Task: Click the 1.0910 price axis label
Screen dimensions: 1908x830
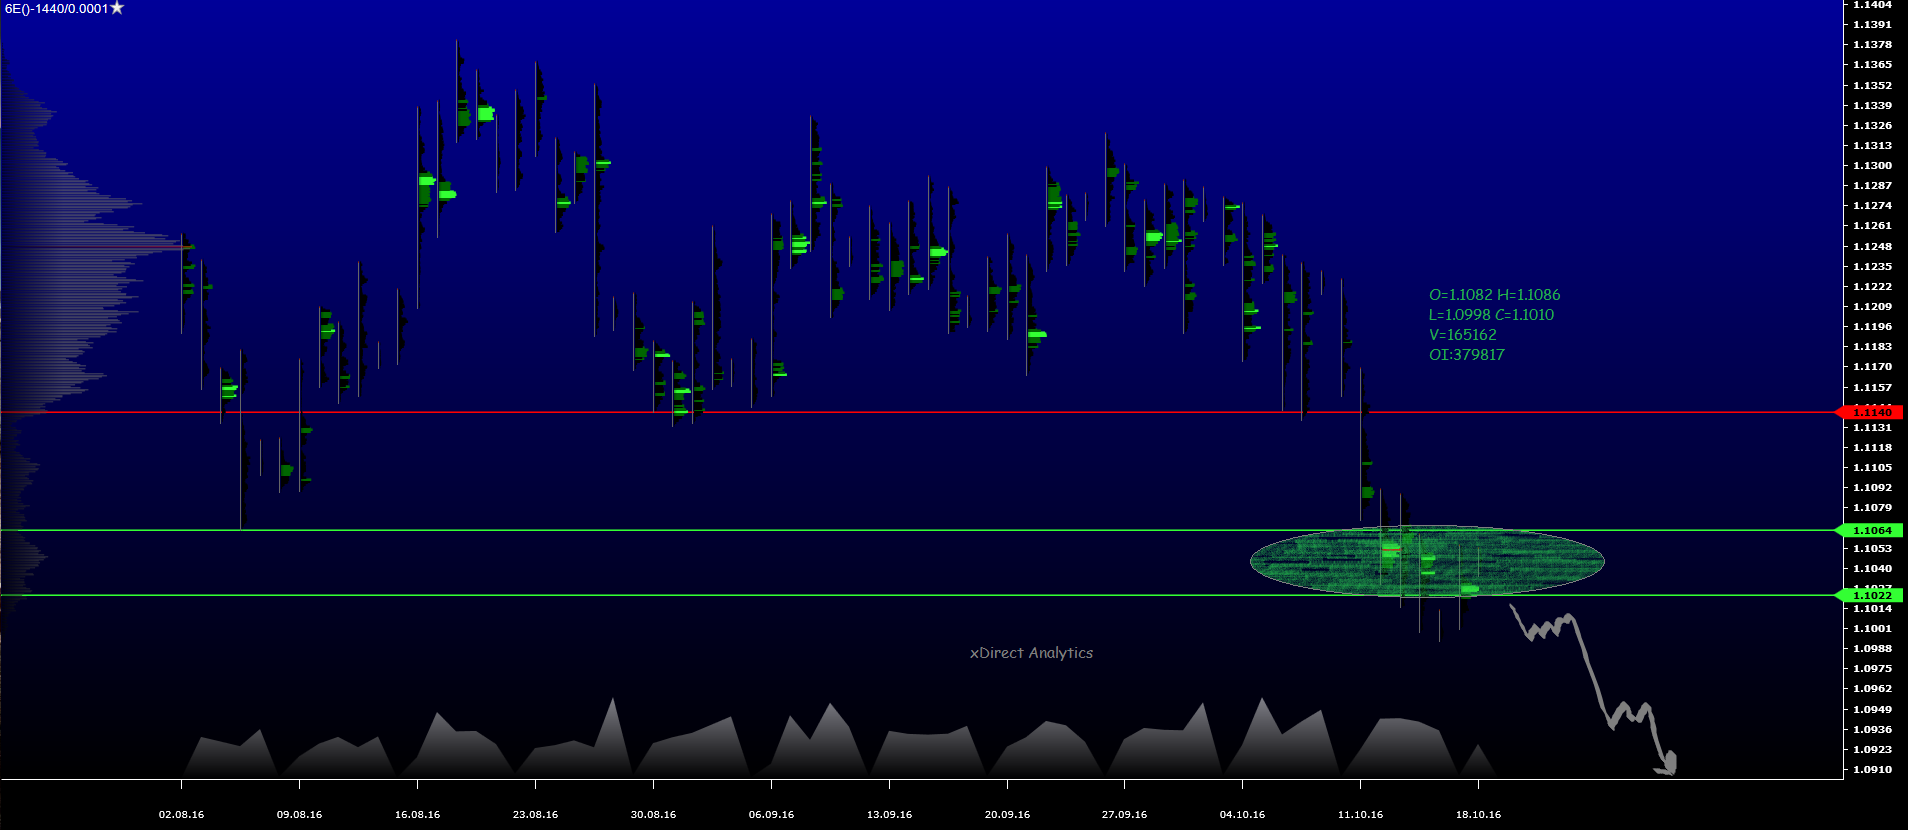Action: (x=1872, y=769)
